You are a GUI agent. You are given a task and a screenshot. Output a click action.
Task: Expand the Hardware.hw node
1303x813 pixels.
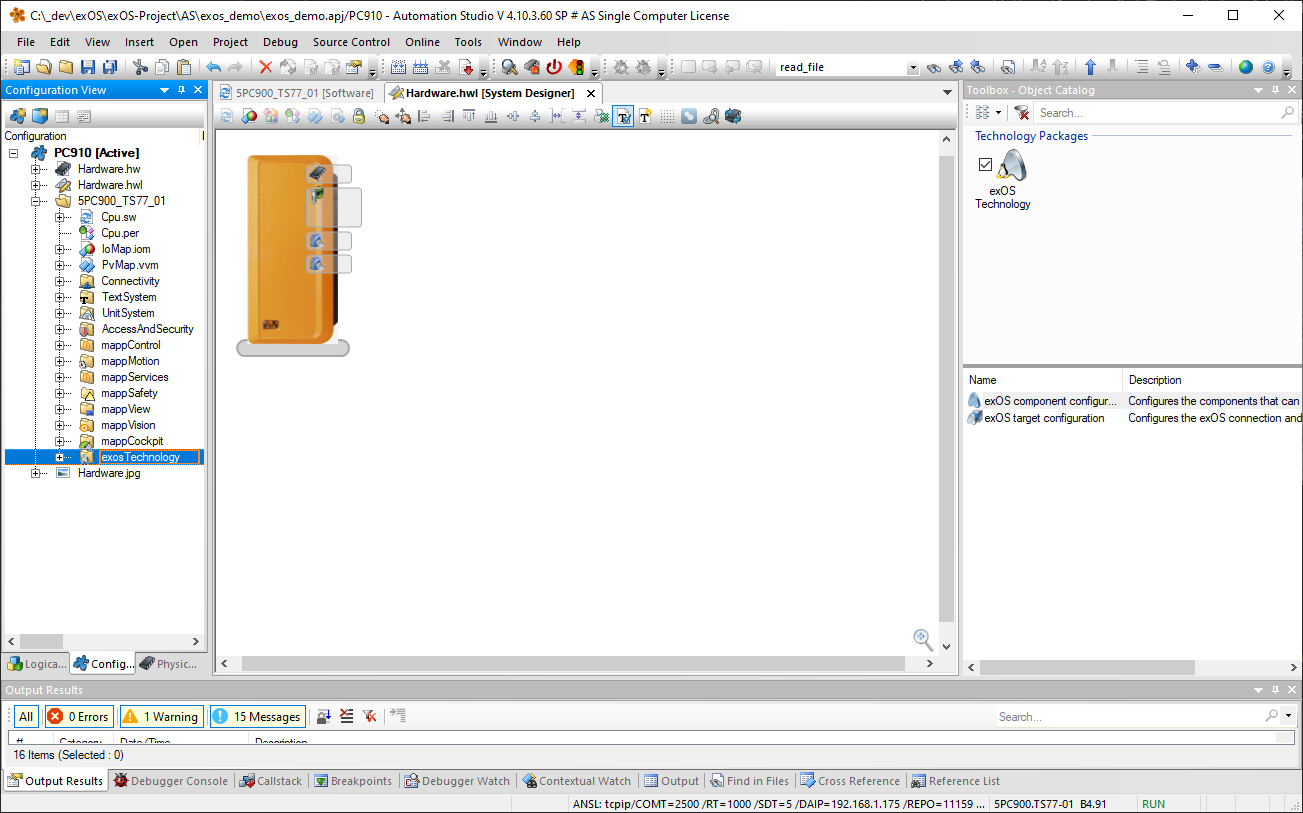pyautogui.click(x=37, y=169)
